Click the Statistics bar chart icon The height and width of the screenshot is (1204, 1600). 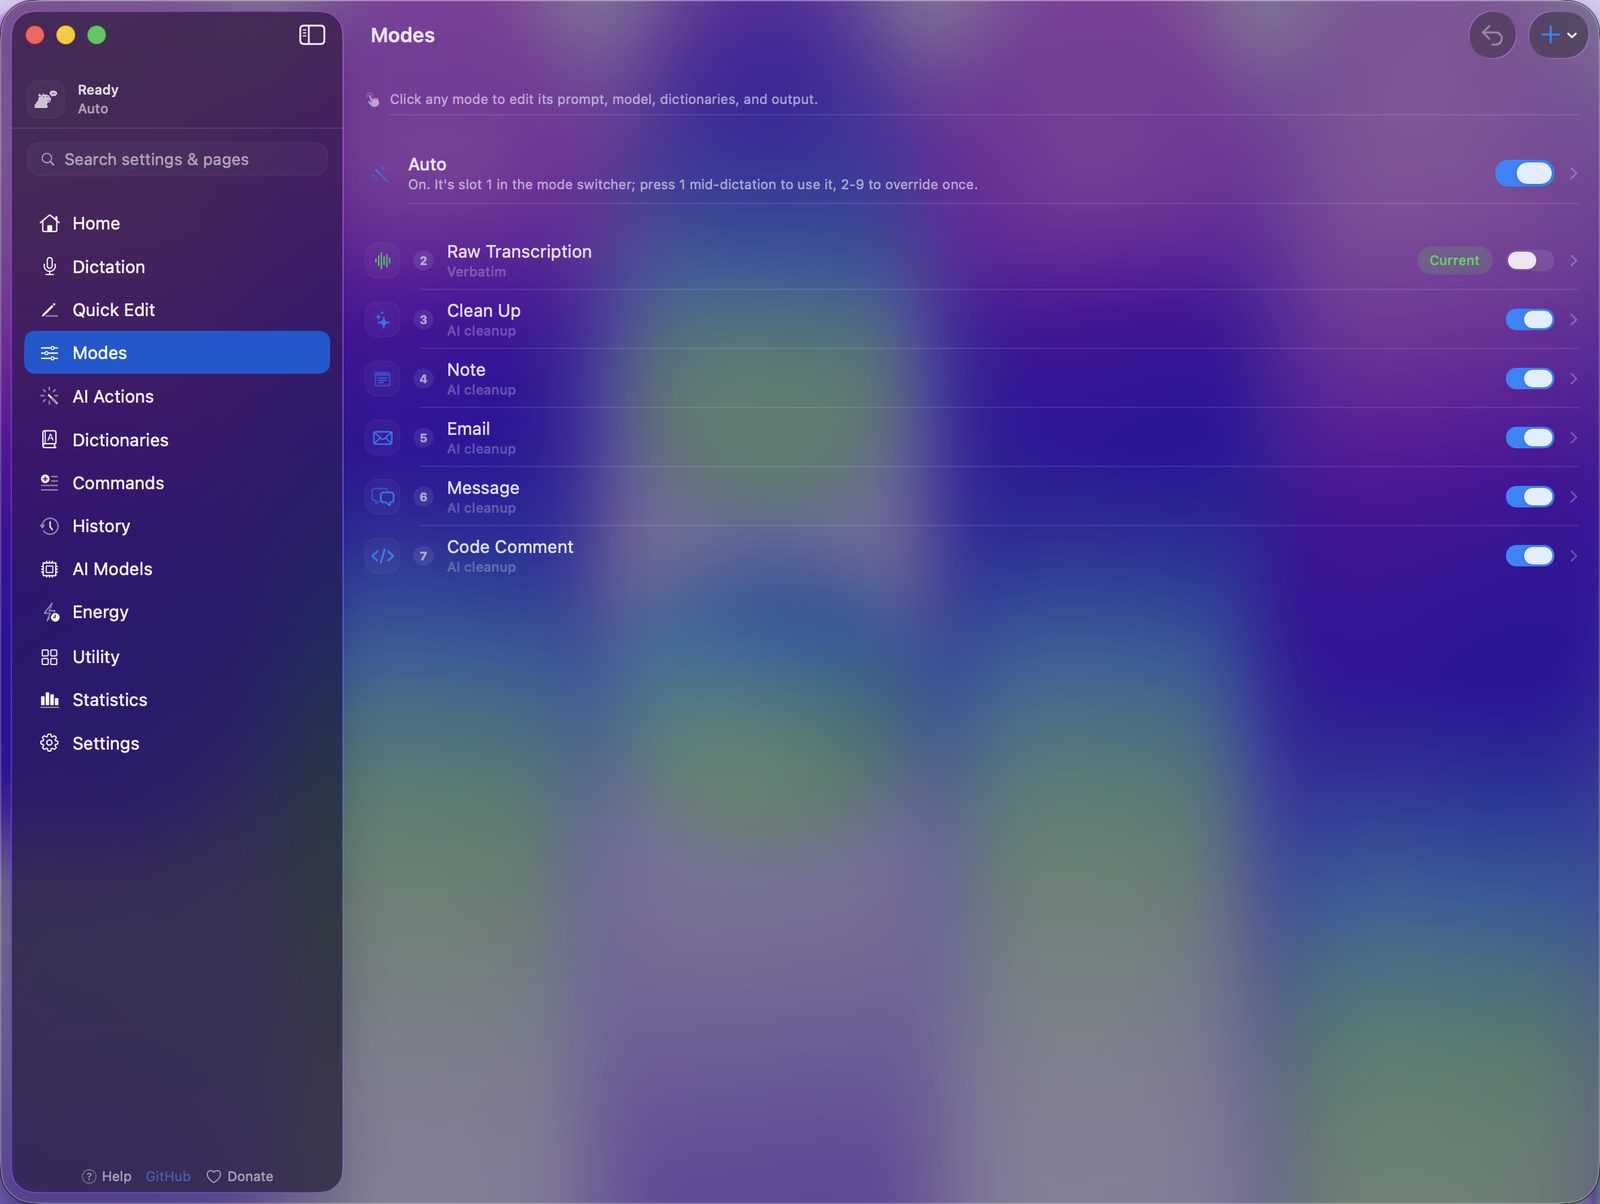tap(49, 700)
